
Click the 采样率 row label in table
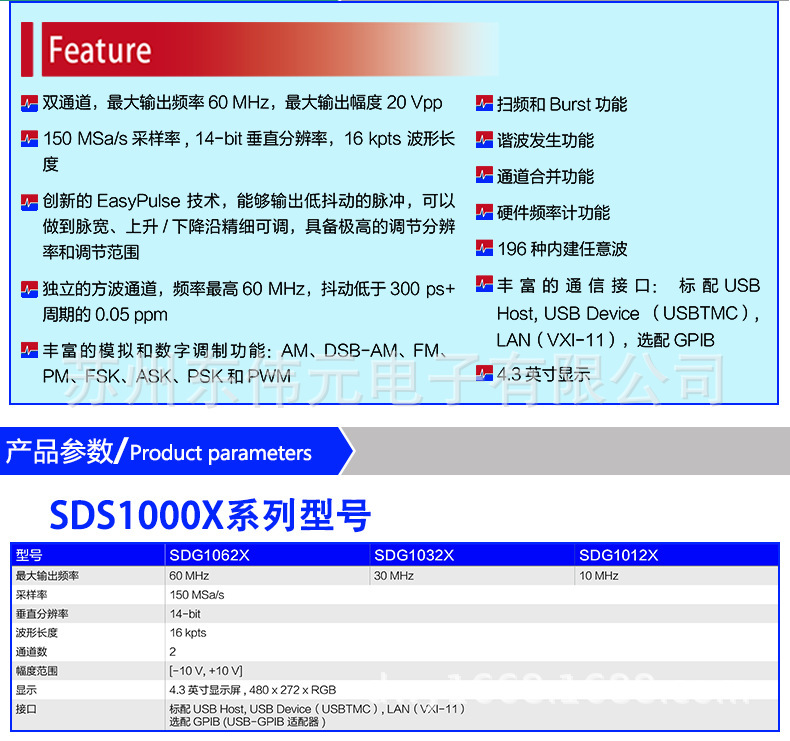31,595
